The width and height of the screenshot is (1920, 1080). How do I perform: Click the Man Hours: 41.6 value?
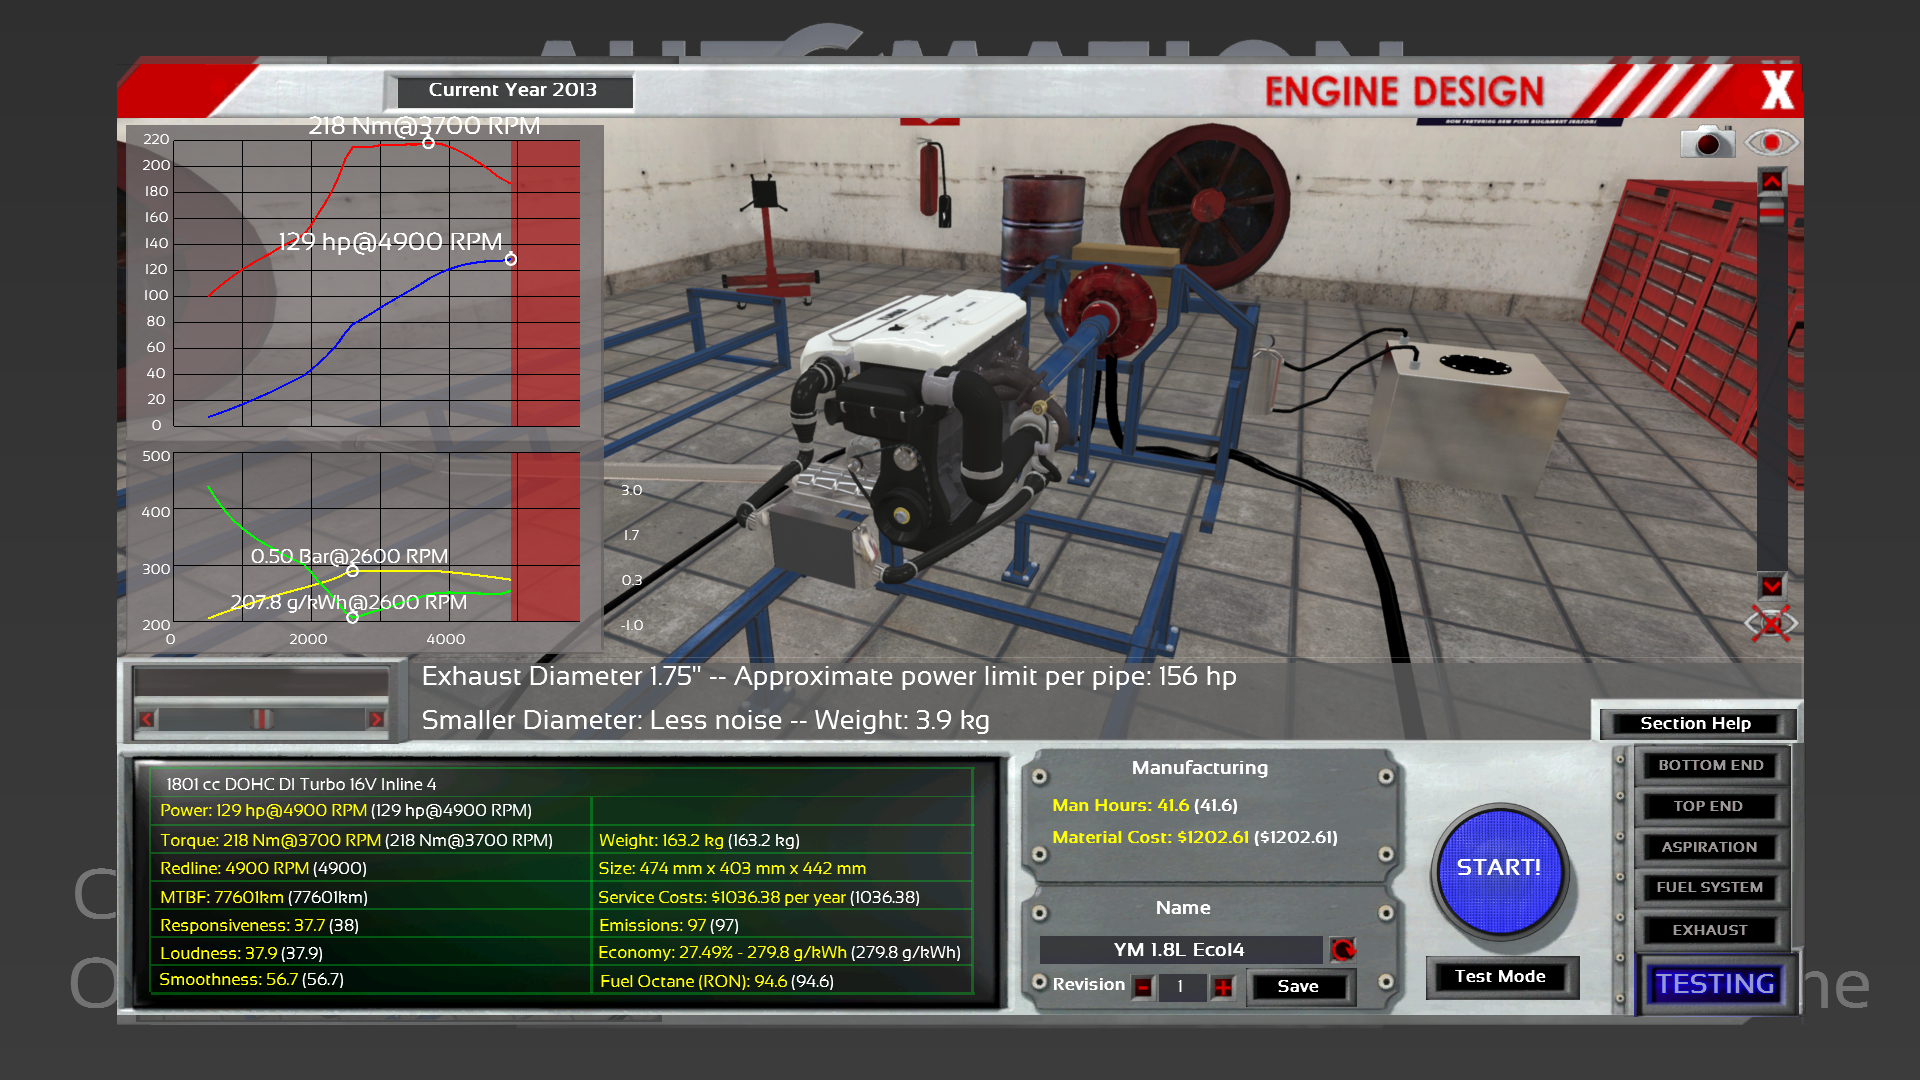pos(1145,805)
